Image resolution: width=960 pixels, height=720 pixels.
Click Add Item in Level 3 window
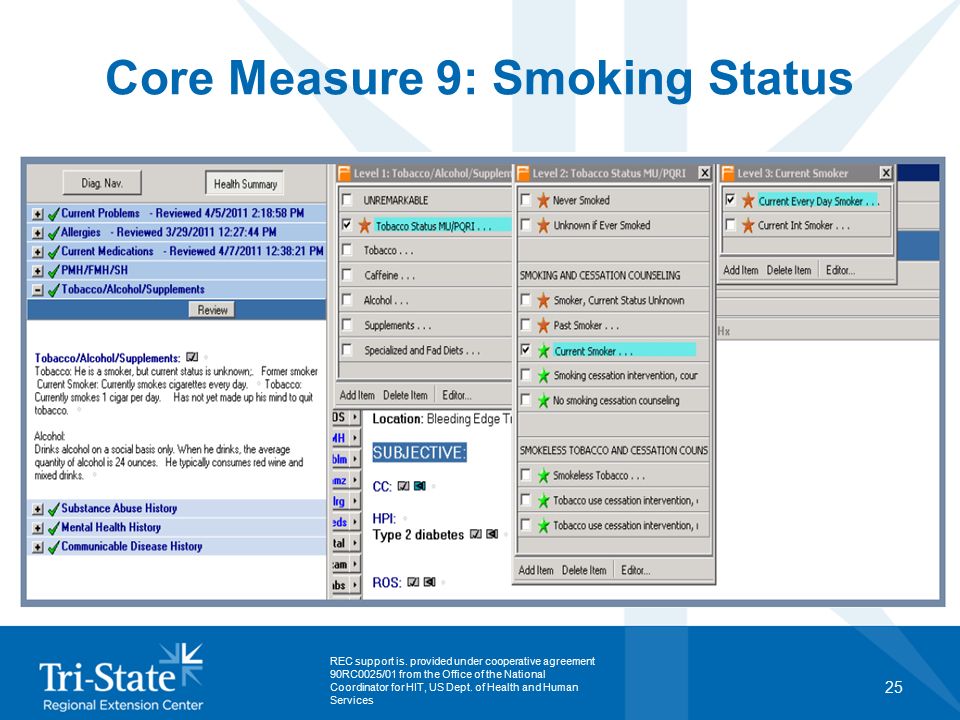click(741, 270)
